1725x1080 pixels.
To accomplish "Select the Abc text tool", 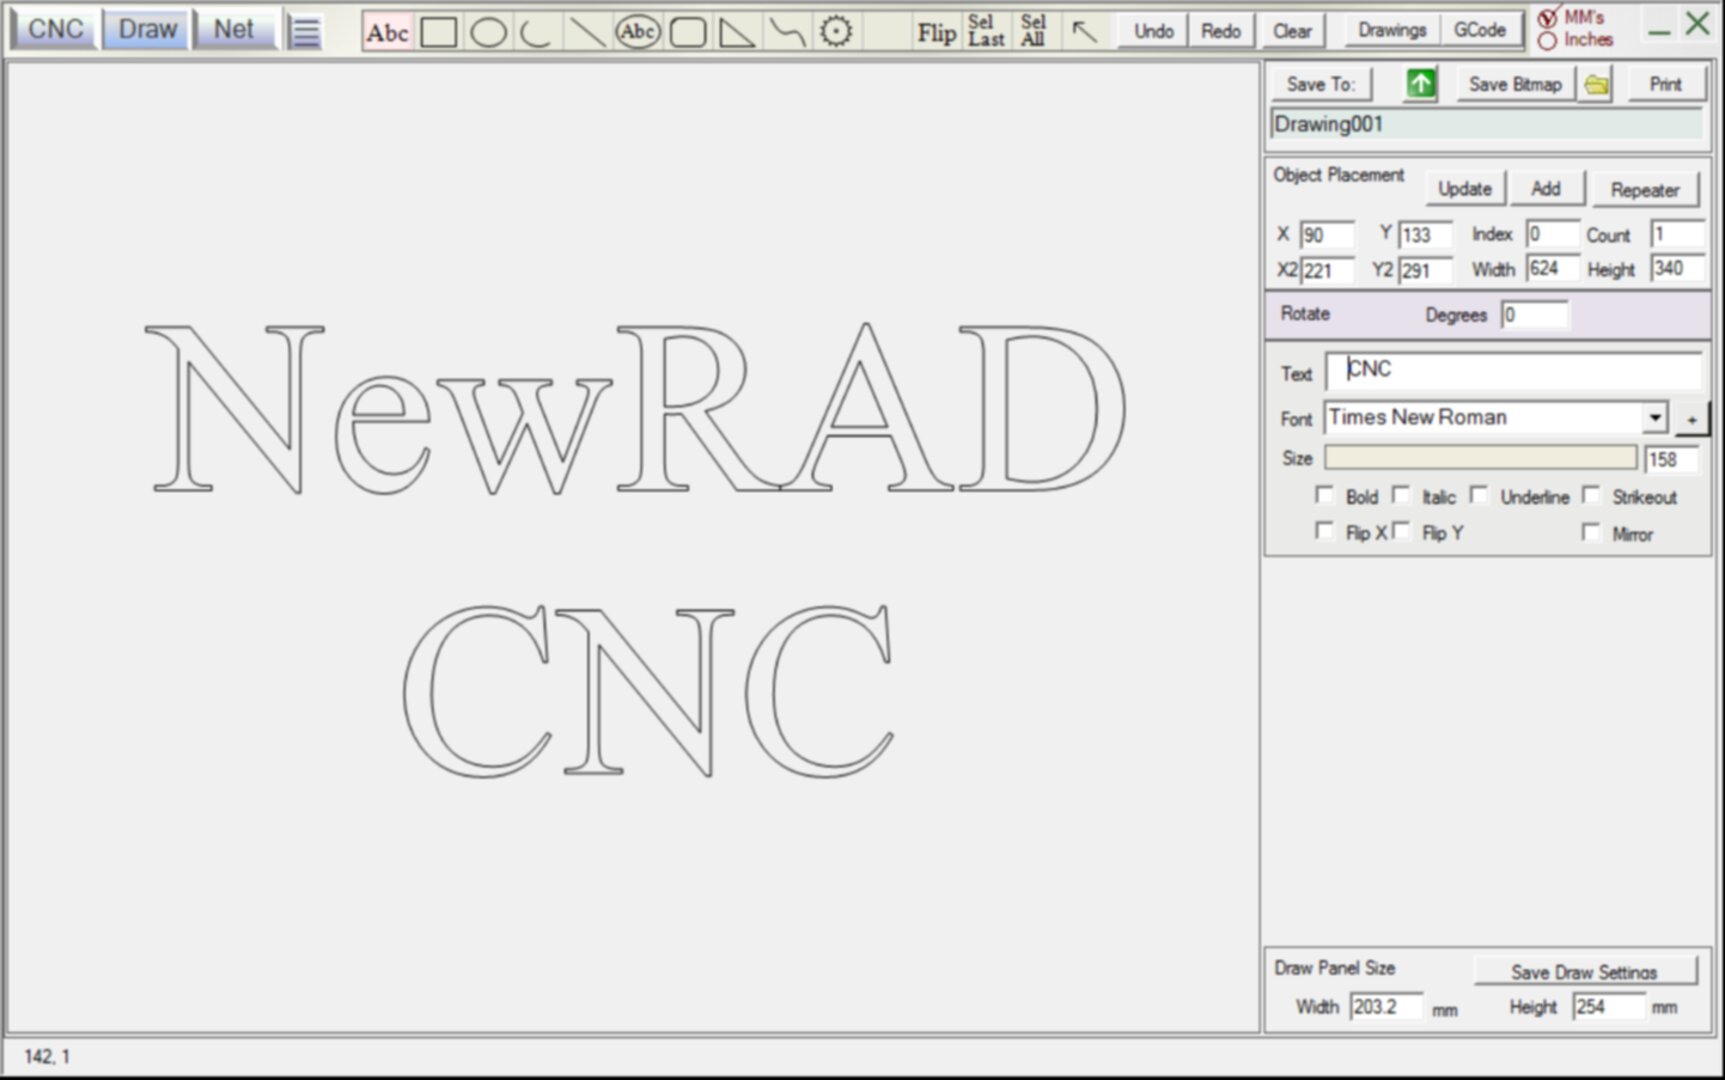I will coord(387,33).
